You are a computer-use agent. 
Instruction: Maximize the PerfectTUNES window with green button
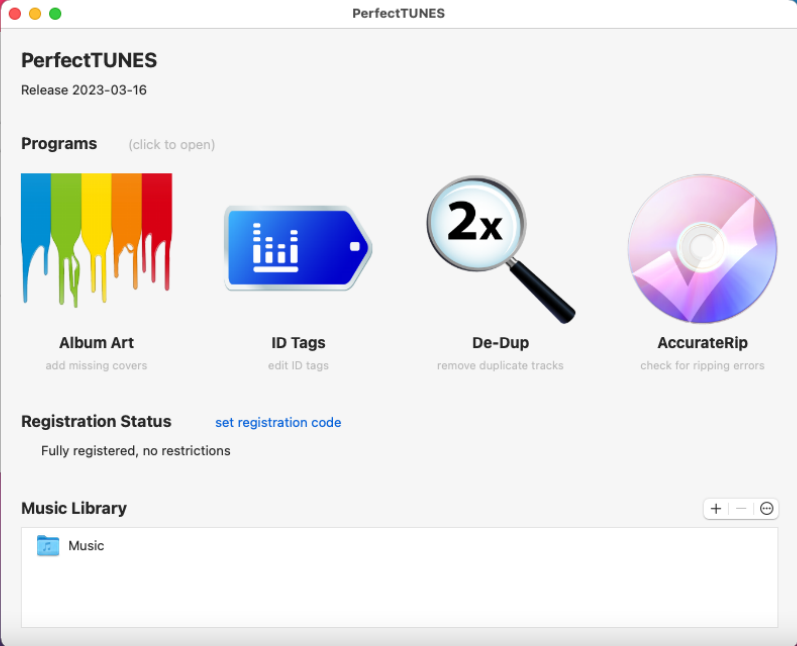(55, 14)
